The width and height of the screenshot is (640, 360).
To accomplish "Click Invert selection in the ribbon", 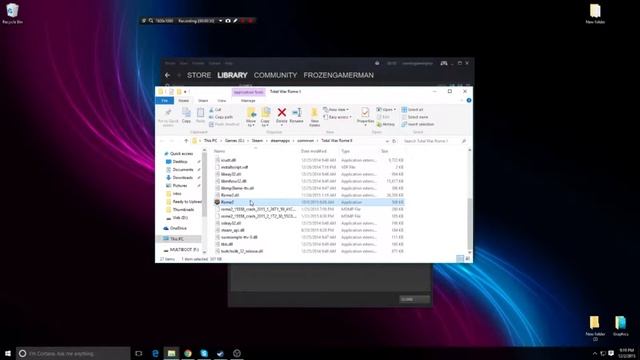I will [x=418, y=124].
